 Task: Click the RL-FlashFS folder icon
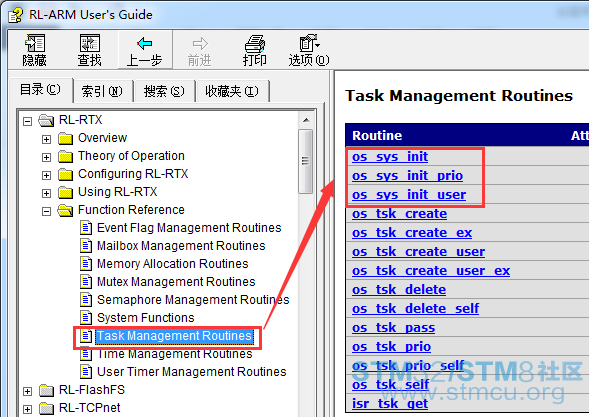click(x=47, y=390)
